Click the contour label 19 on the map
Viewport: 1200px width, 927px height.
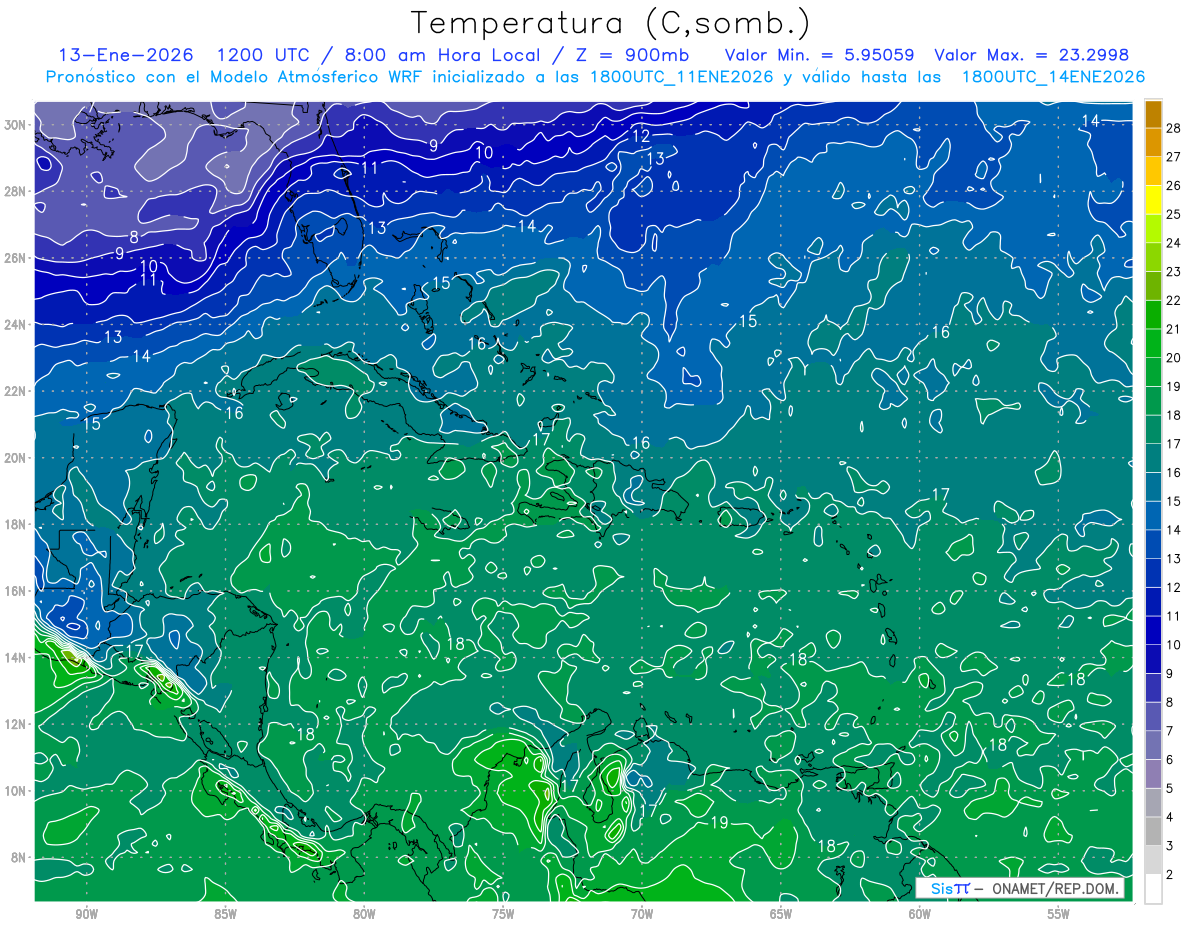coord(718,823)
